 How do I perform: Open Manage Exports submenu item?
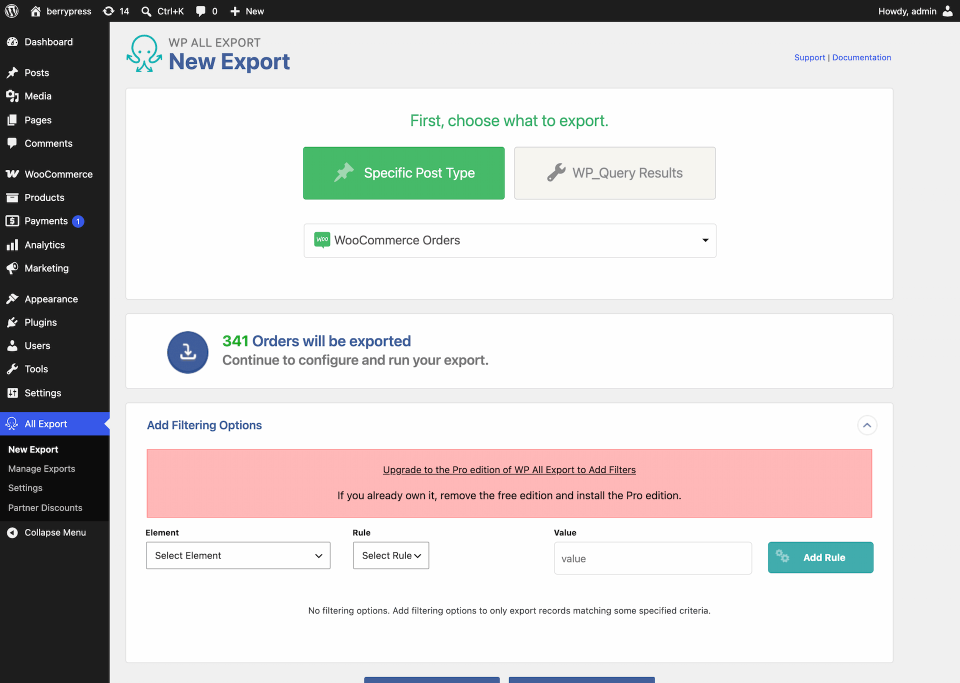(x=42, y=469)
